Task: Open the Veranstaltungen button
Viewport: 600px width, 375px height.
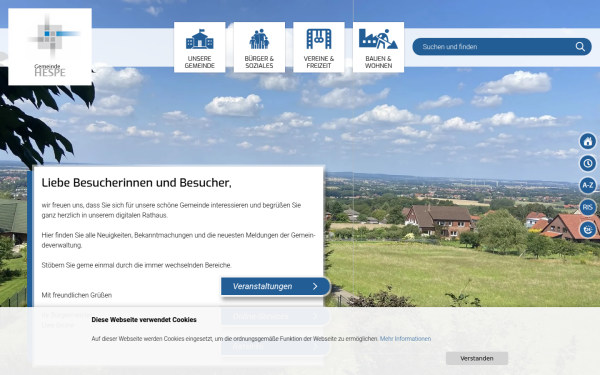Action: (x=275, y=286)
